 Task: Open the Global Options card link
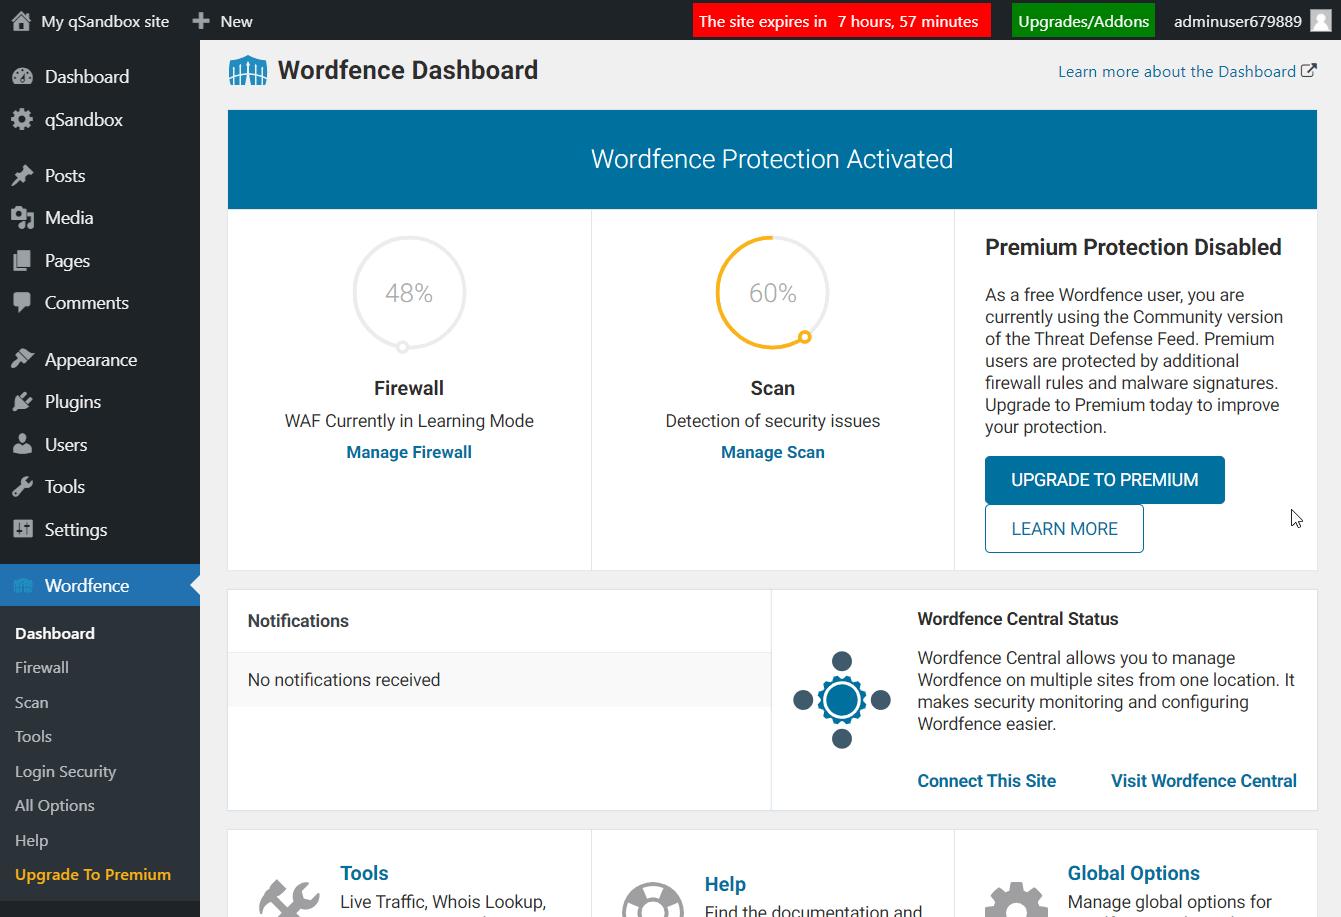click(x=1134, y=873)
